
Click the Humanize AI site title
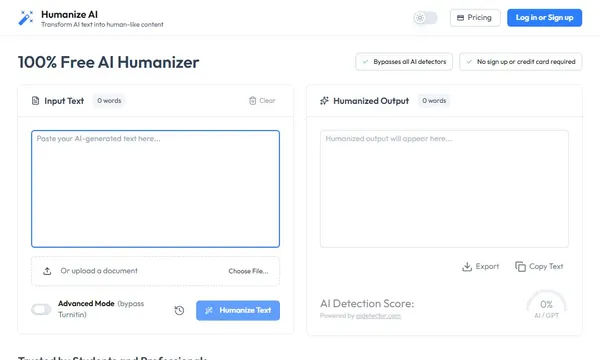point(69,15)
